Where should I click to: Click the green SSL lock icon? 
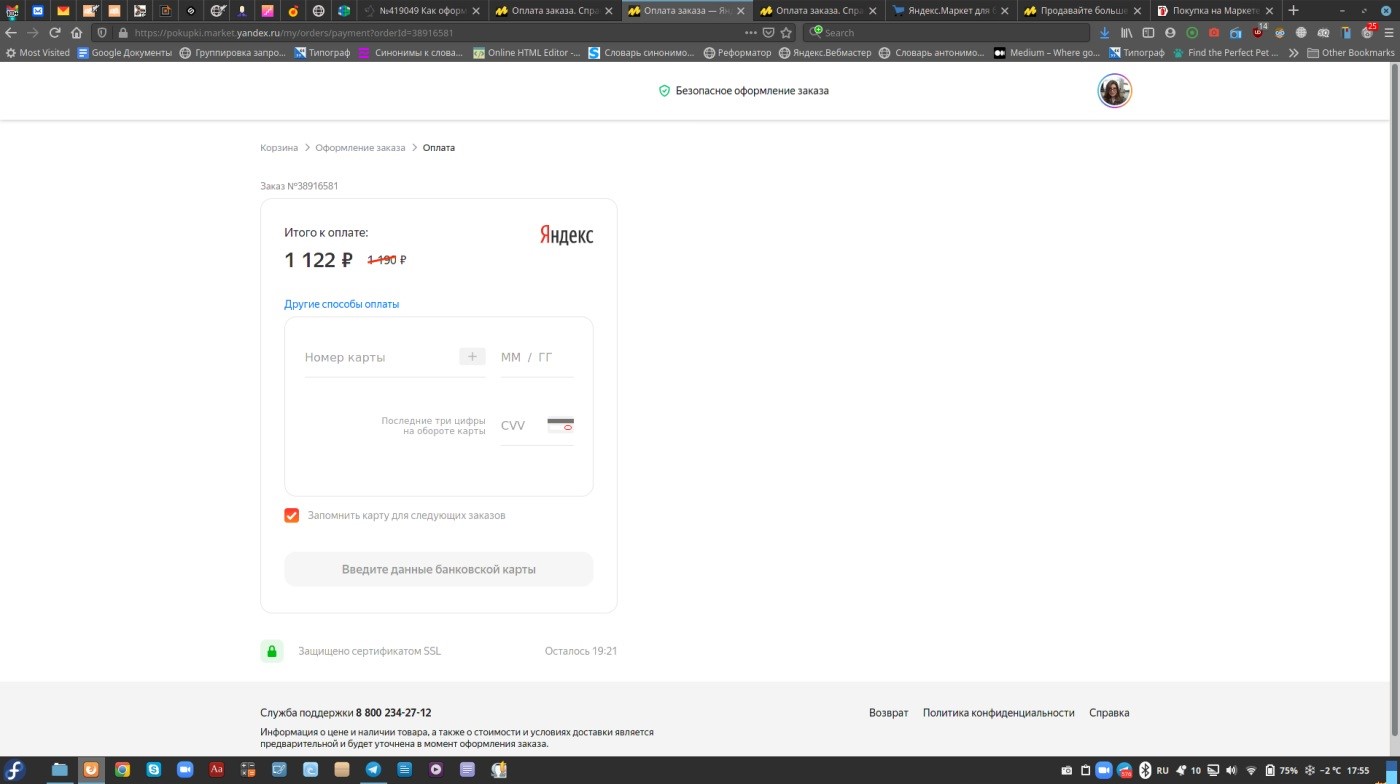(x=271, y=651)
